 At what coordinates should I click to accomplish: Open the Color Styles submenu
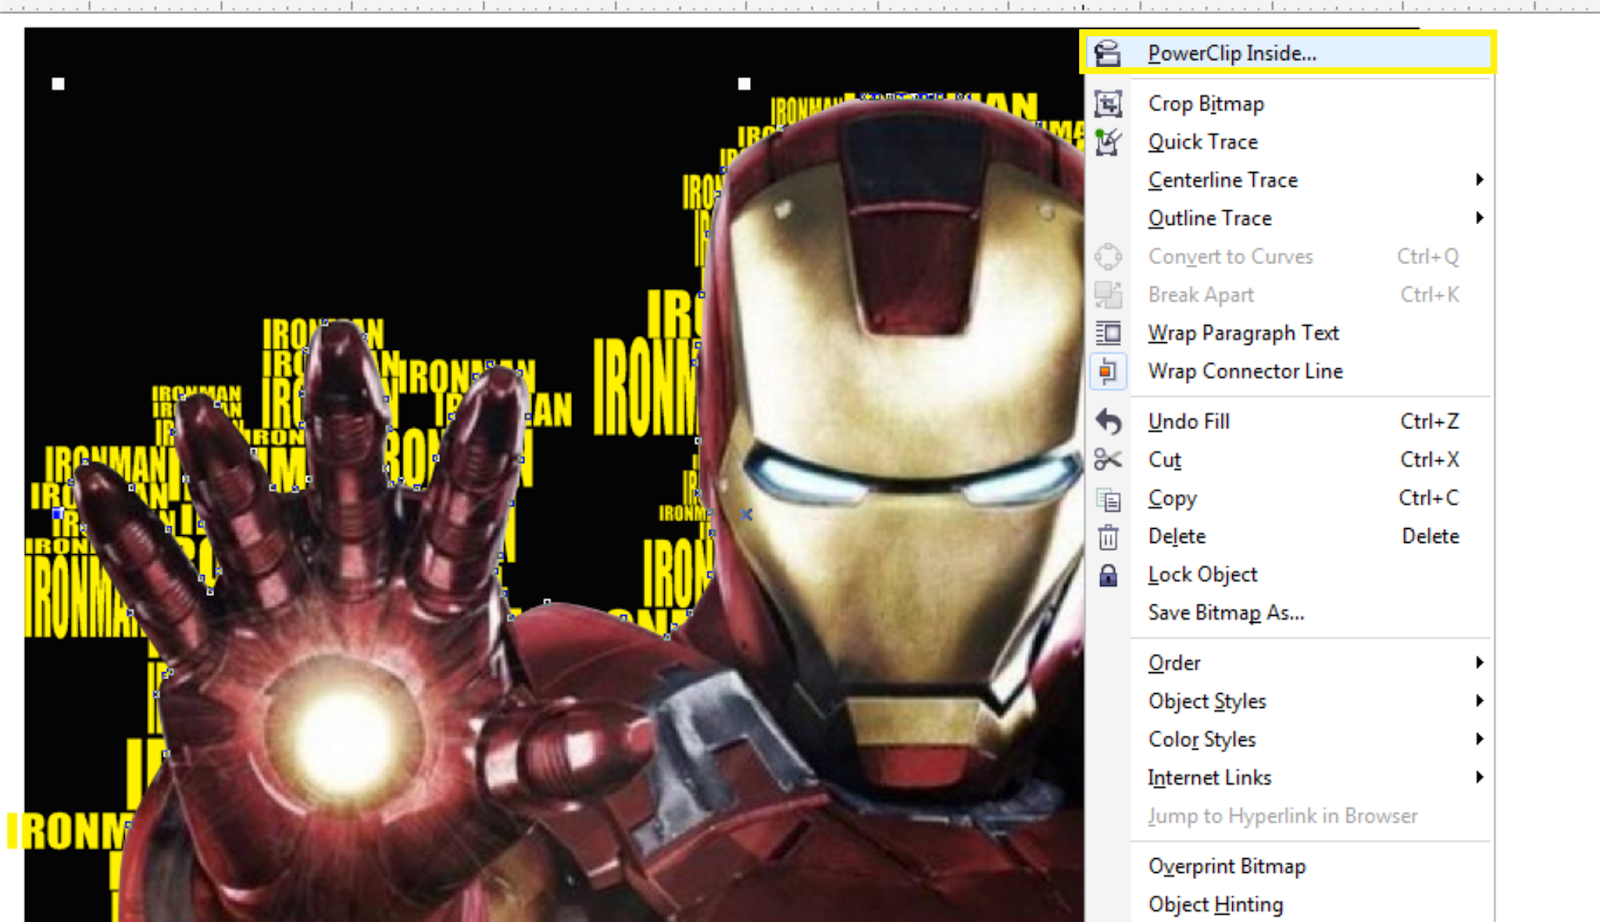coord(1201,739)
